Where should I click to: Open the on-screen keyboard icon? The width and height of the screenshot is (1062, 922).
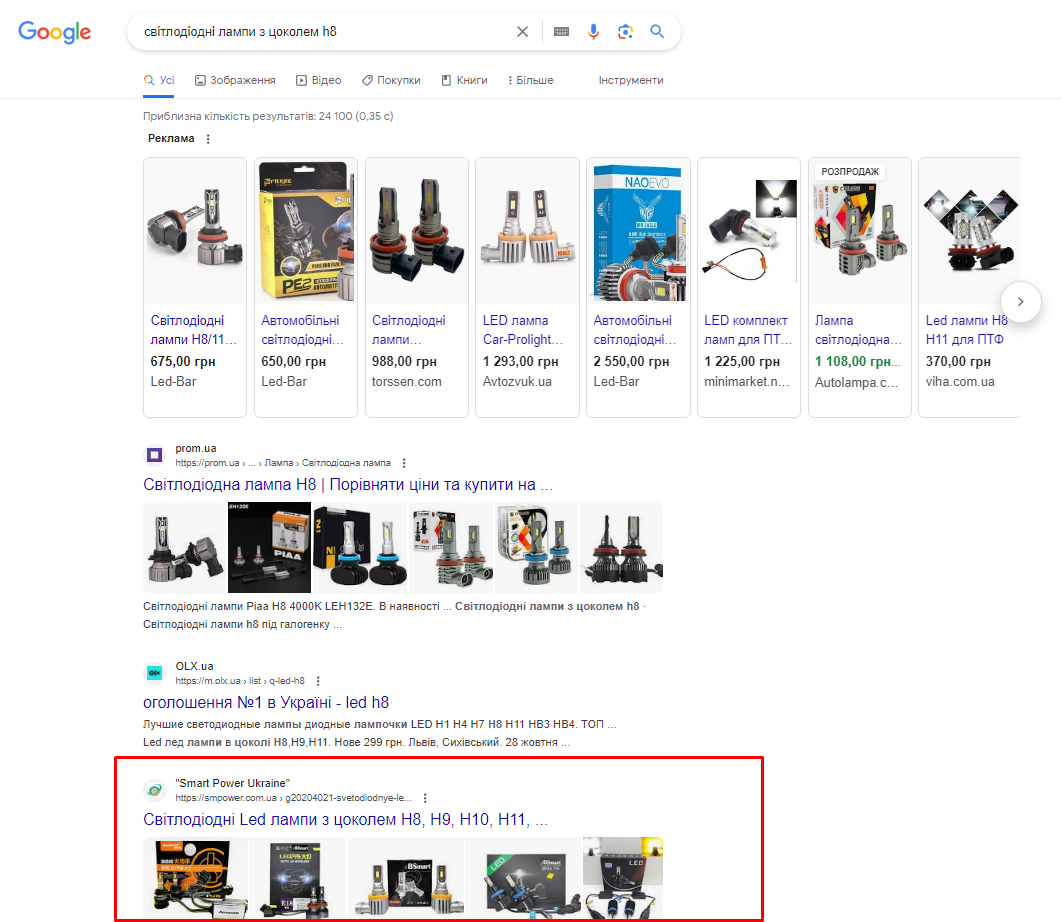point(561,31)
